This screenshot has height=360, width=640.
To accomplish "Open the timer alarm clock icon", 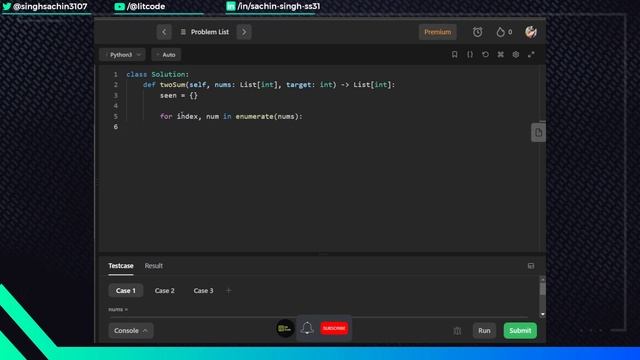I will coord(478,32).
